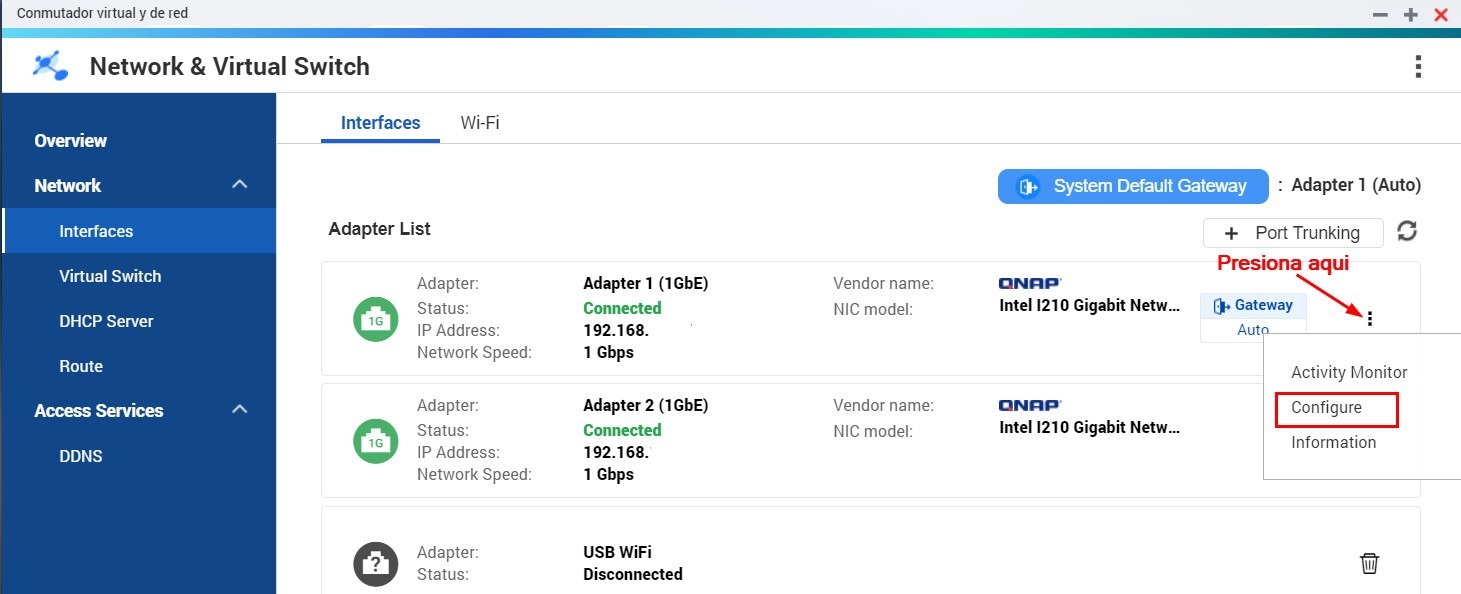The width and height of the screenshot is (1461, 594).
Task: Click the Network & Virtual Switch logo icon
Action: pyautogui.click(x=50, y=67)
